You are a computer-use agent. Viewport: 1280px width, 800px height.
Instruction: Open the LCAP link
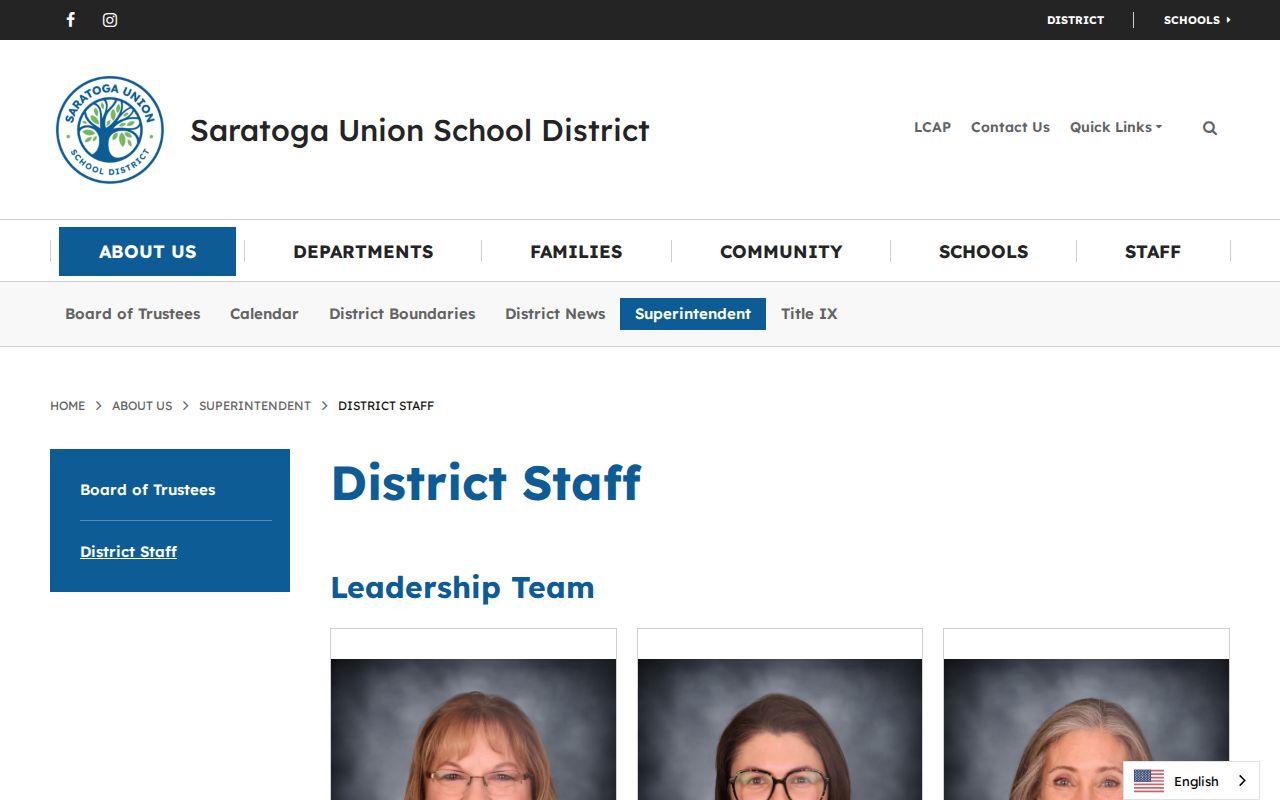pos(932,127)
